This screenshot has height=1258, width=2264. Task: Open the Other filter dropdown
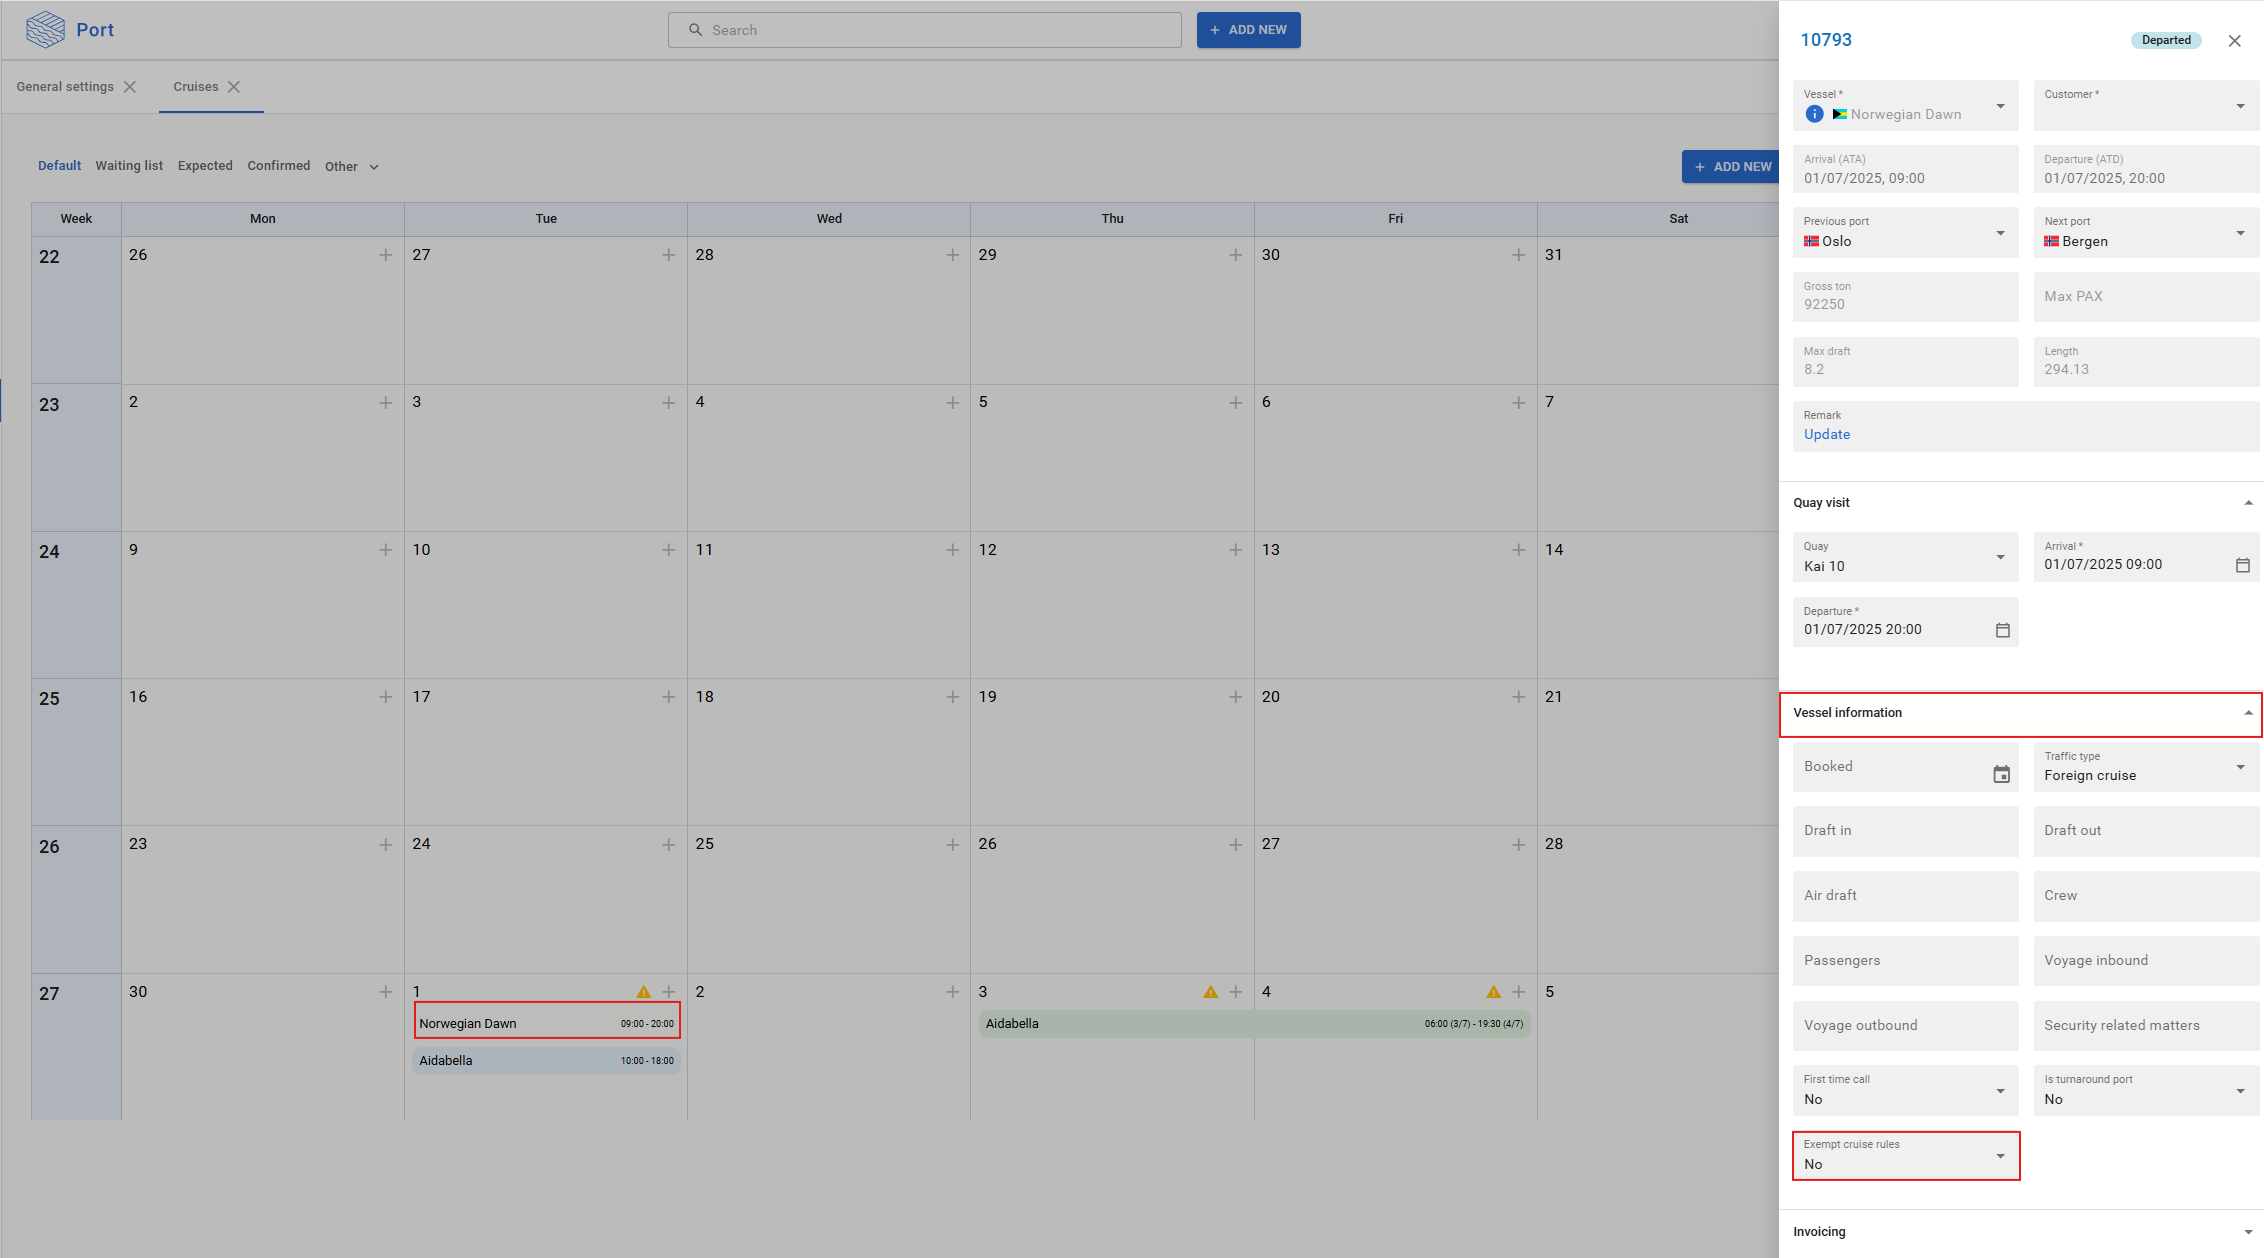pyautogui.click(x=351, y=167)
